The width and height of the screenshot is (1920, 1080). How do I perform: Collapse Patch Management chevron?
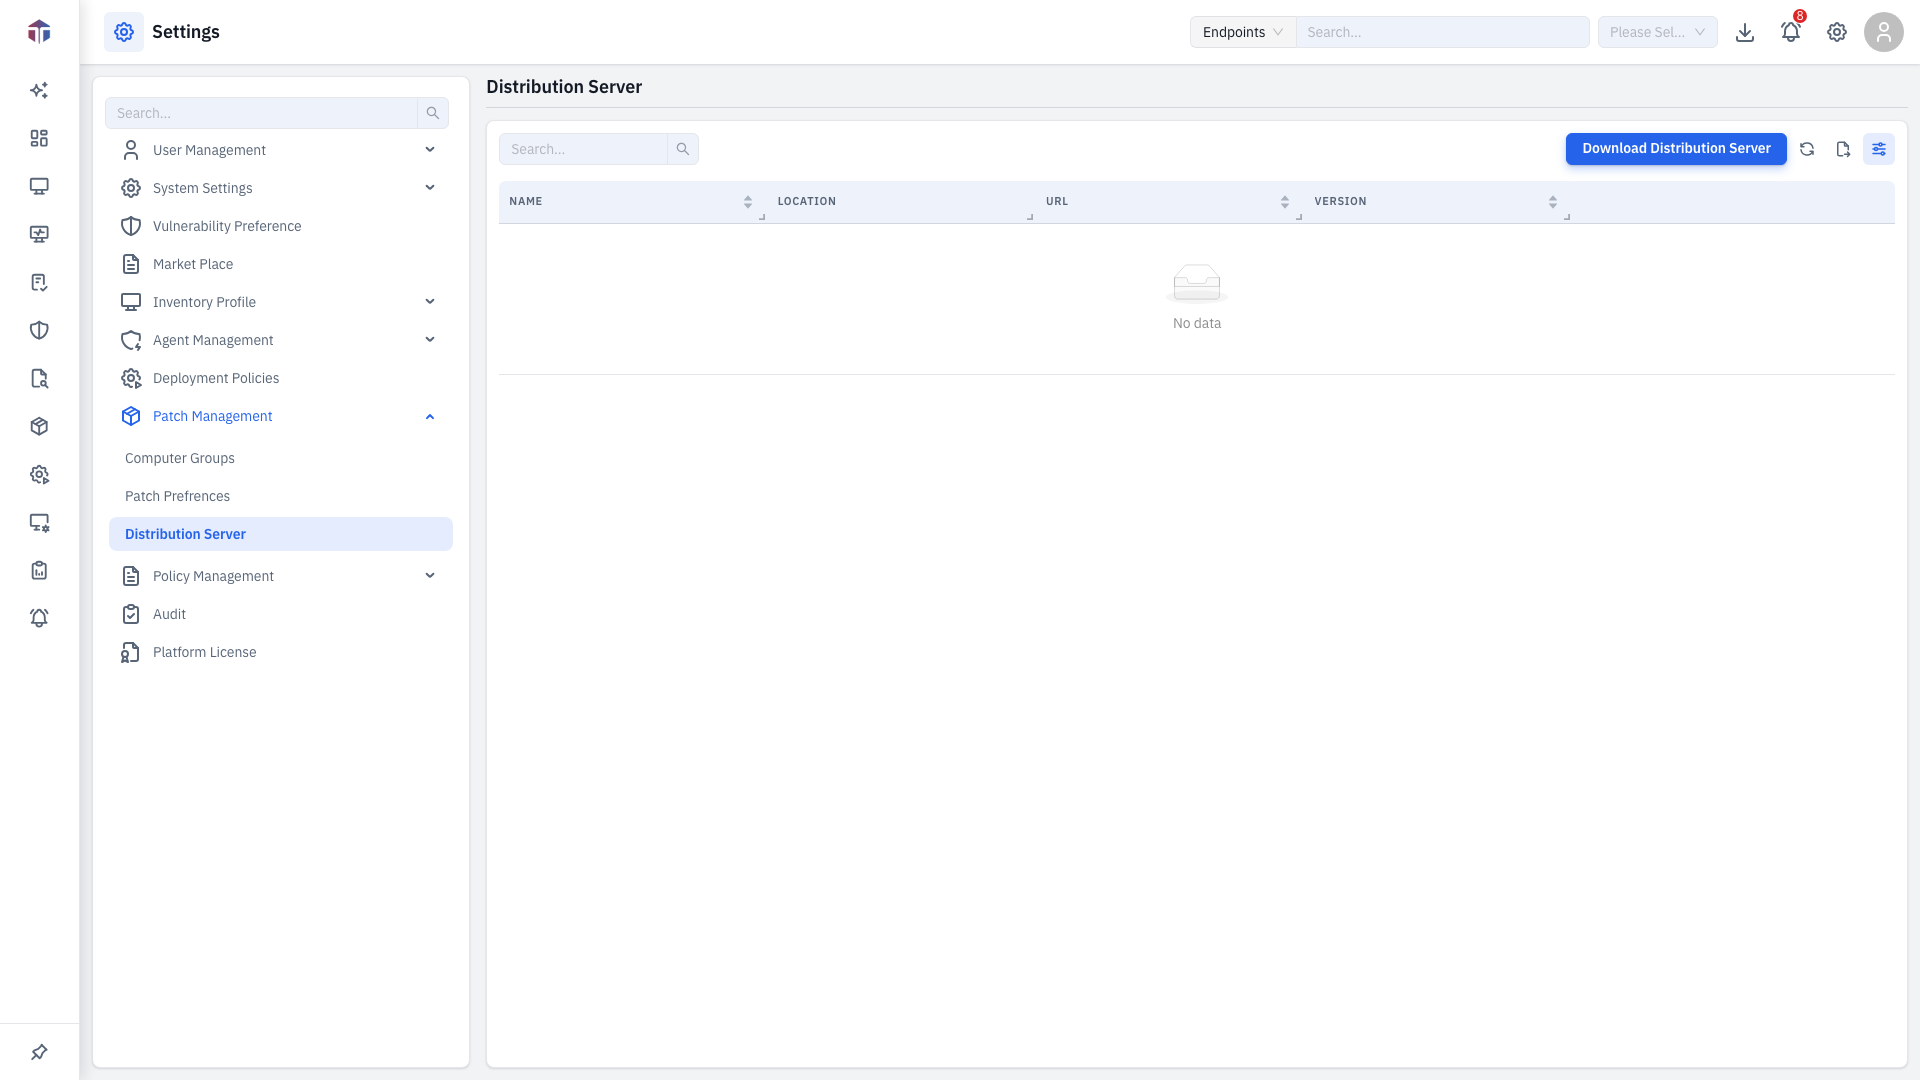430,416
